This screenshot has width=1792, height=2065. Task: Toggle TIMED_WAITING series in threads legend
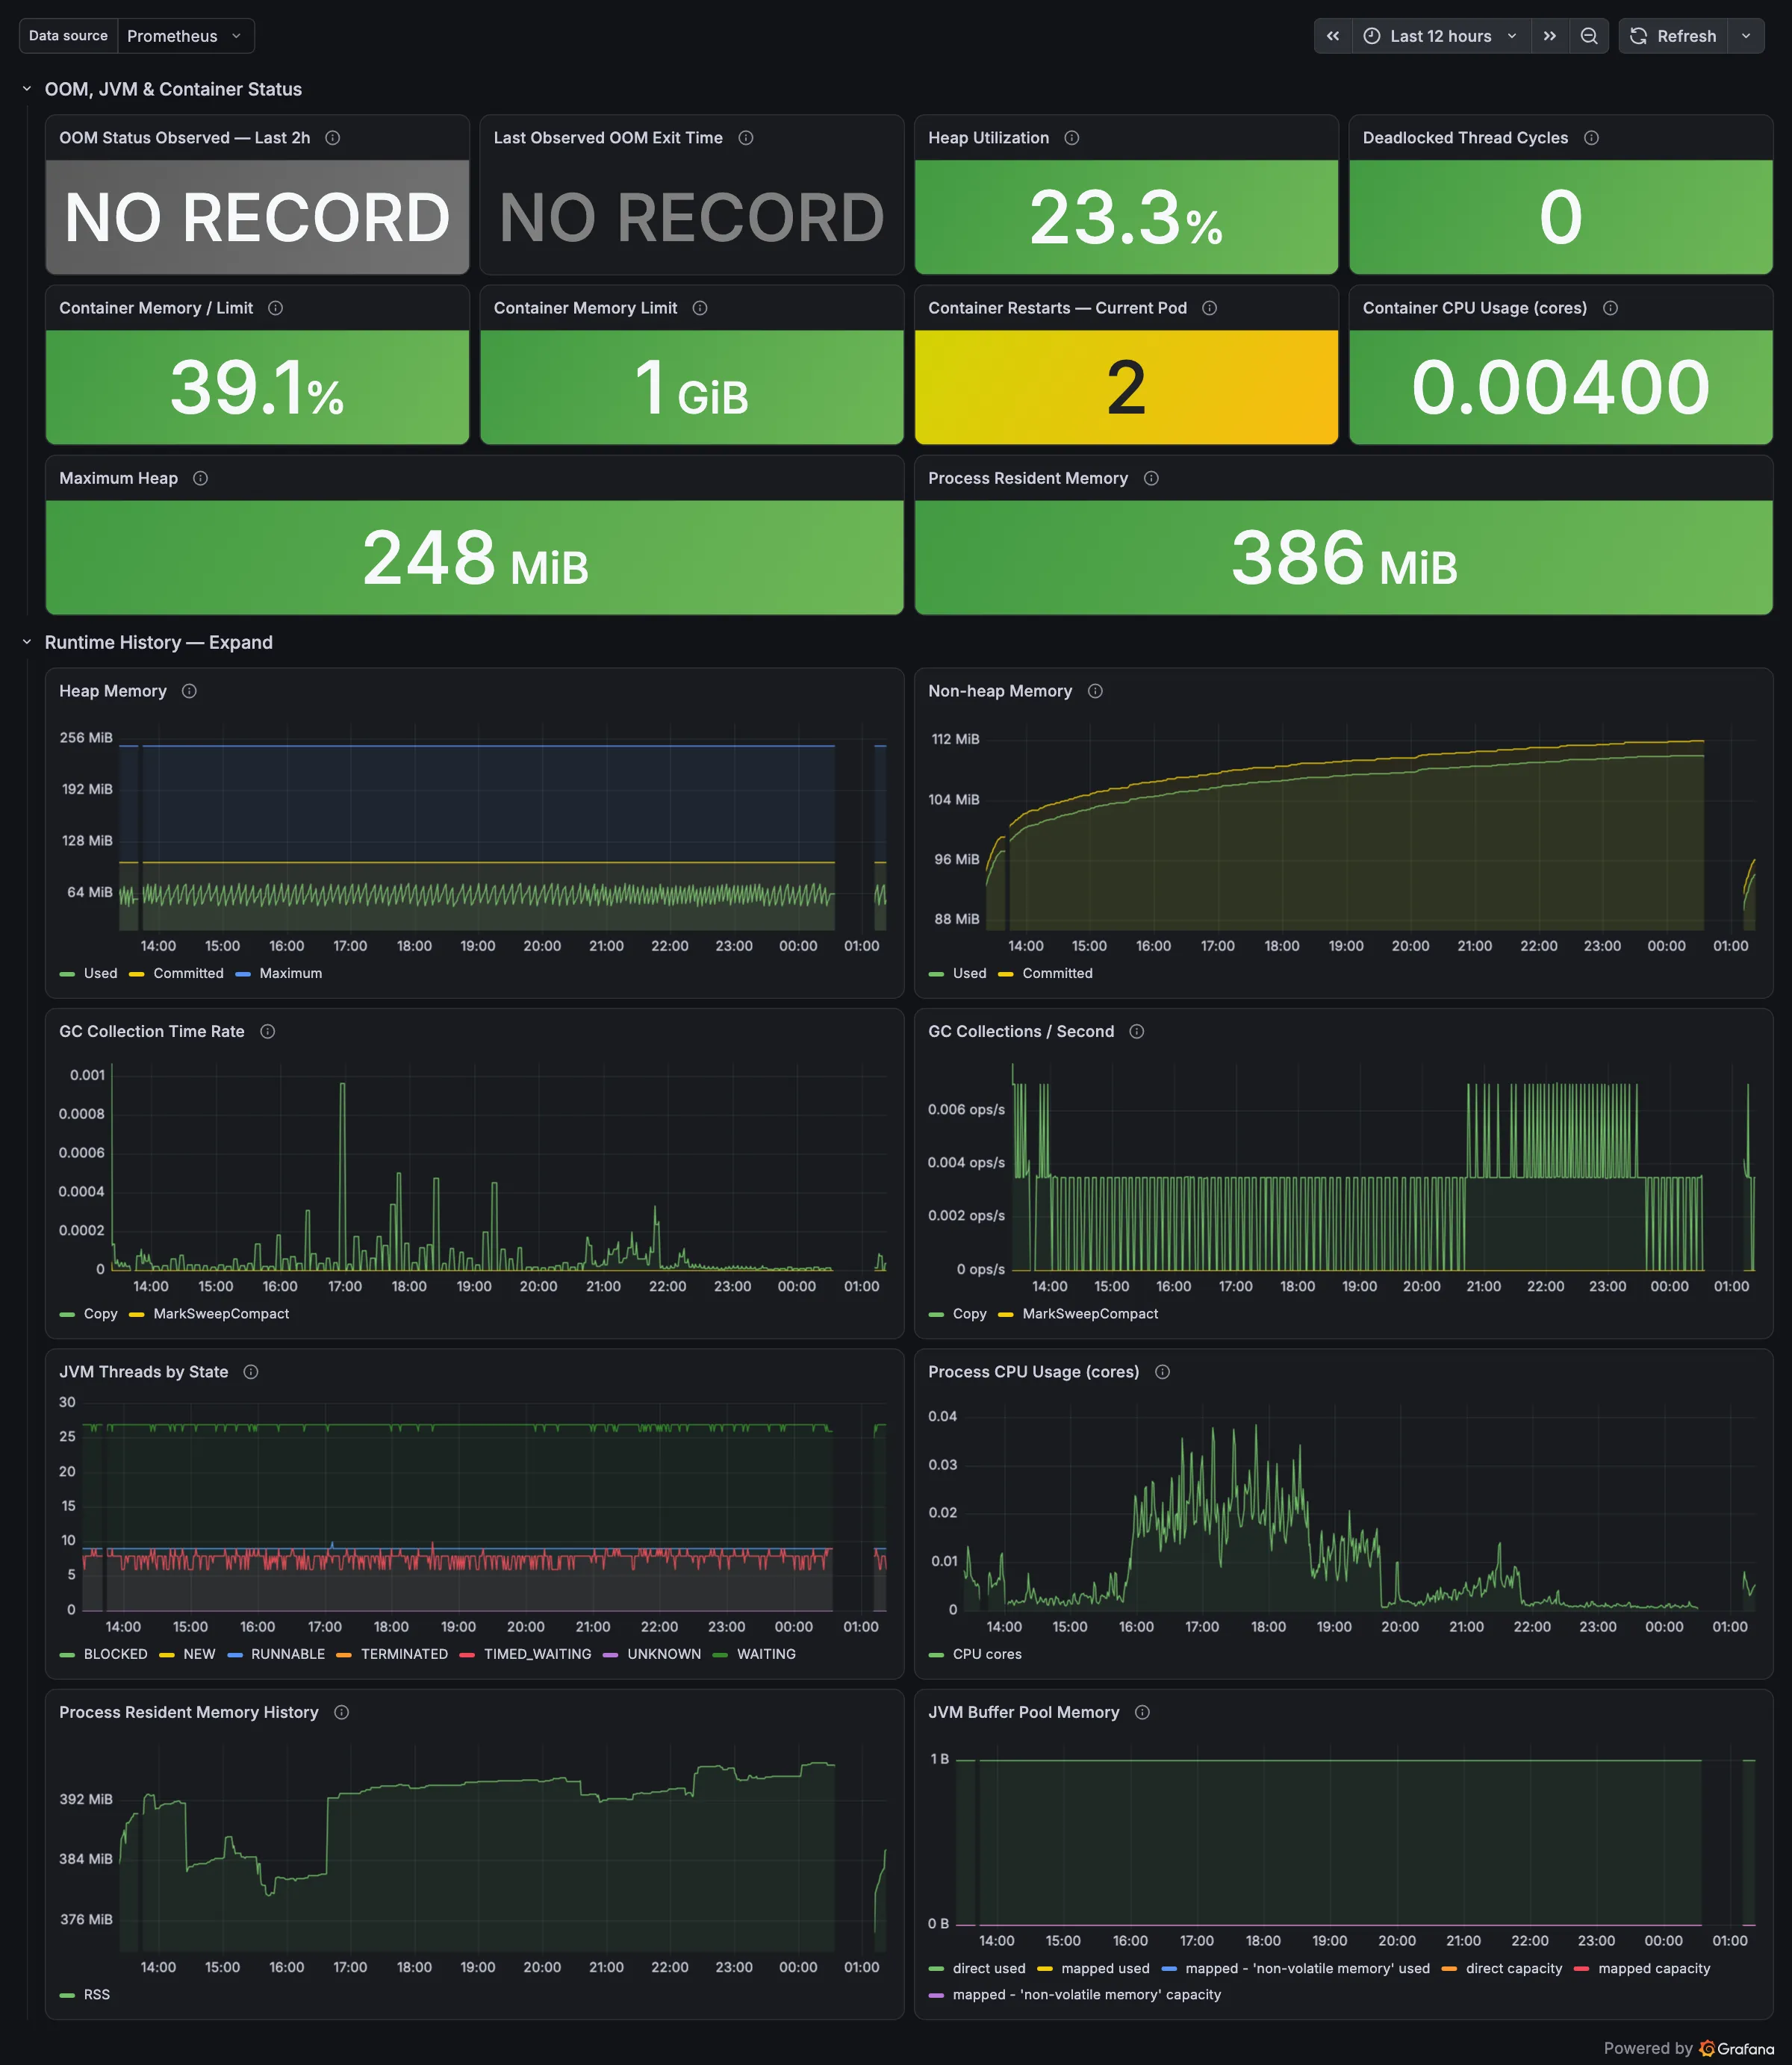[x=537, y=1654]
